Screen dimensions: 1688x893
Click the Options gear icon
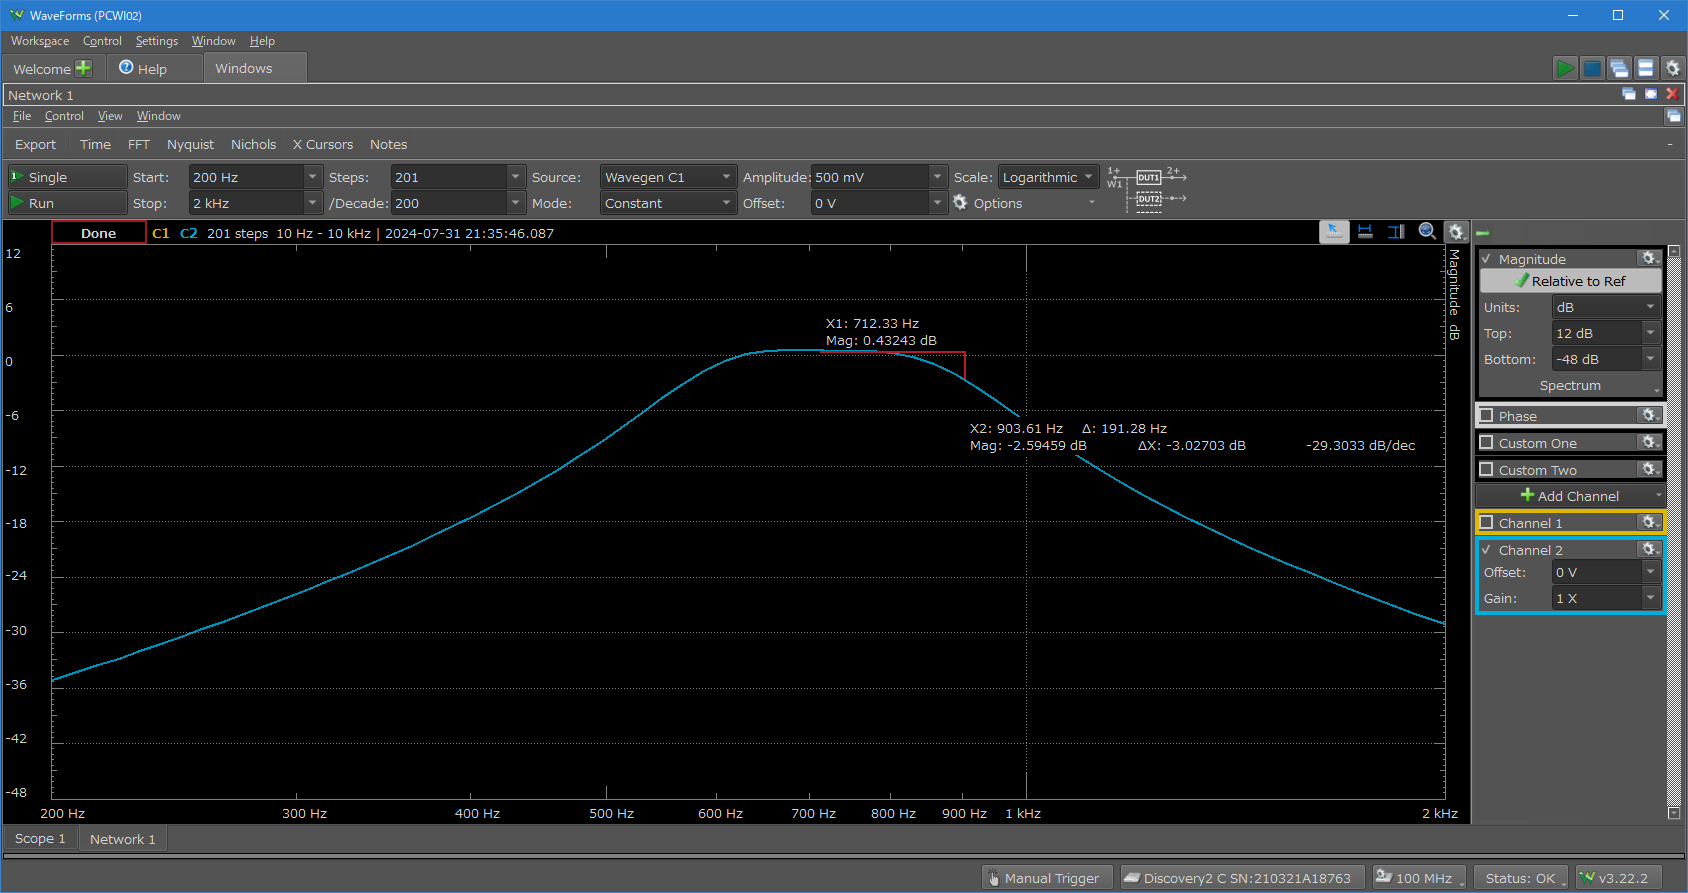point(960,203)
